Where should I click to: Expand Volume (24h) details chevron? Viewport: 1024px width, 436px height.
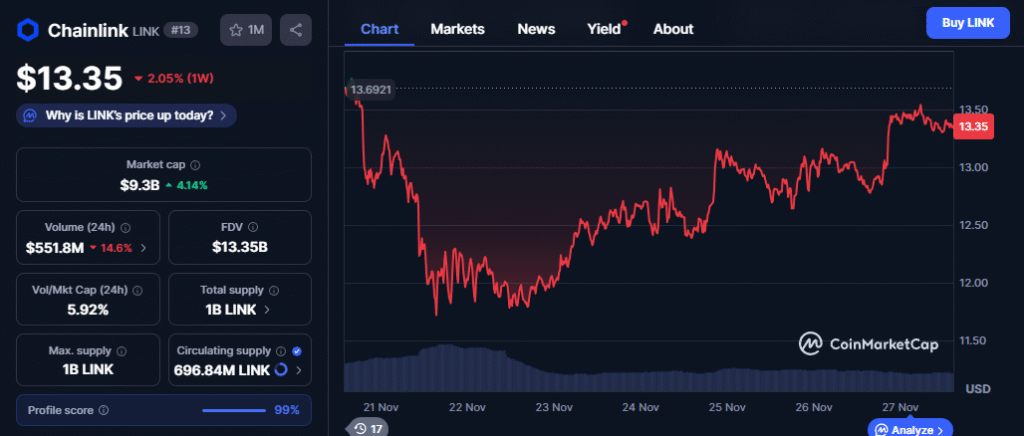point(144,247)
